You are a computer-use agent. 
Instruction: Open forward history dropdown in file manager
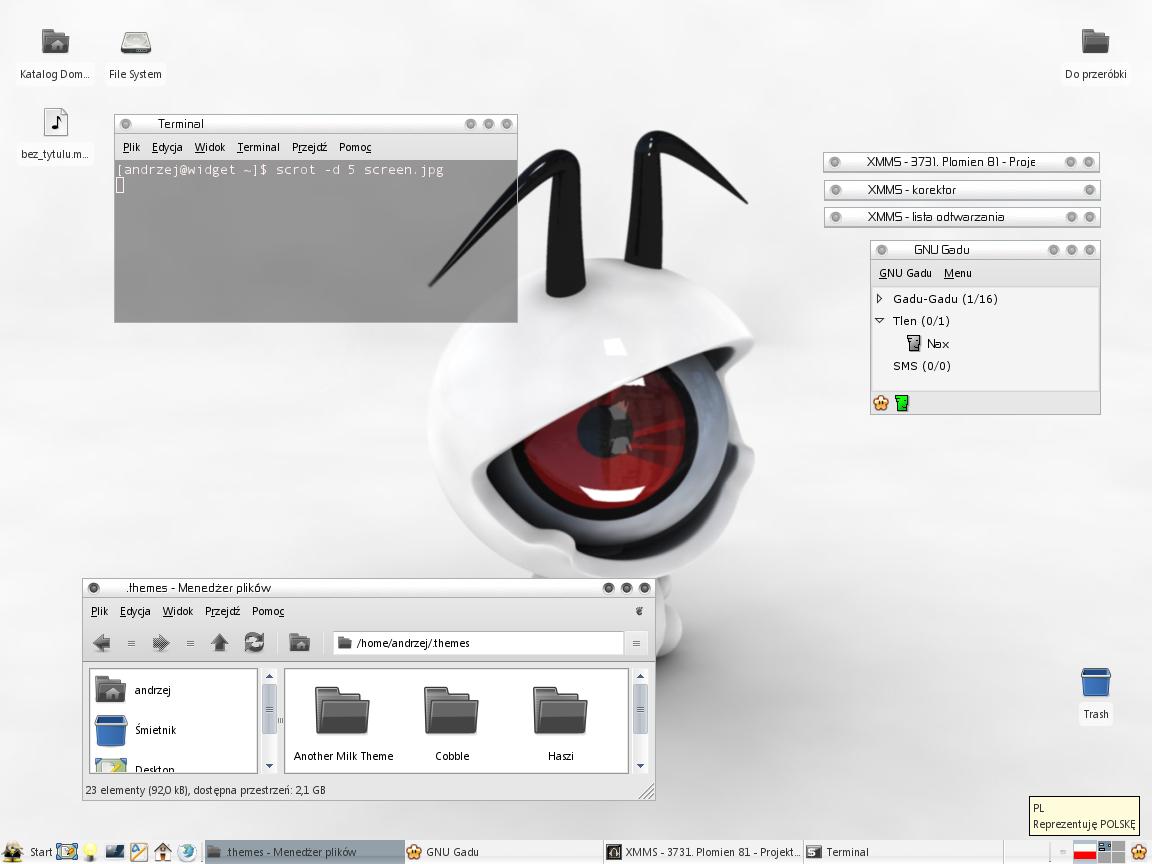[x=190, y=644]
